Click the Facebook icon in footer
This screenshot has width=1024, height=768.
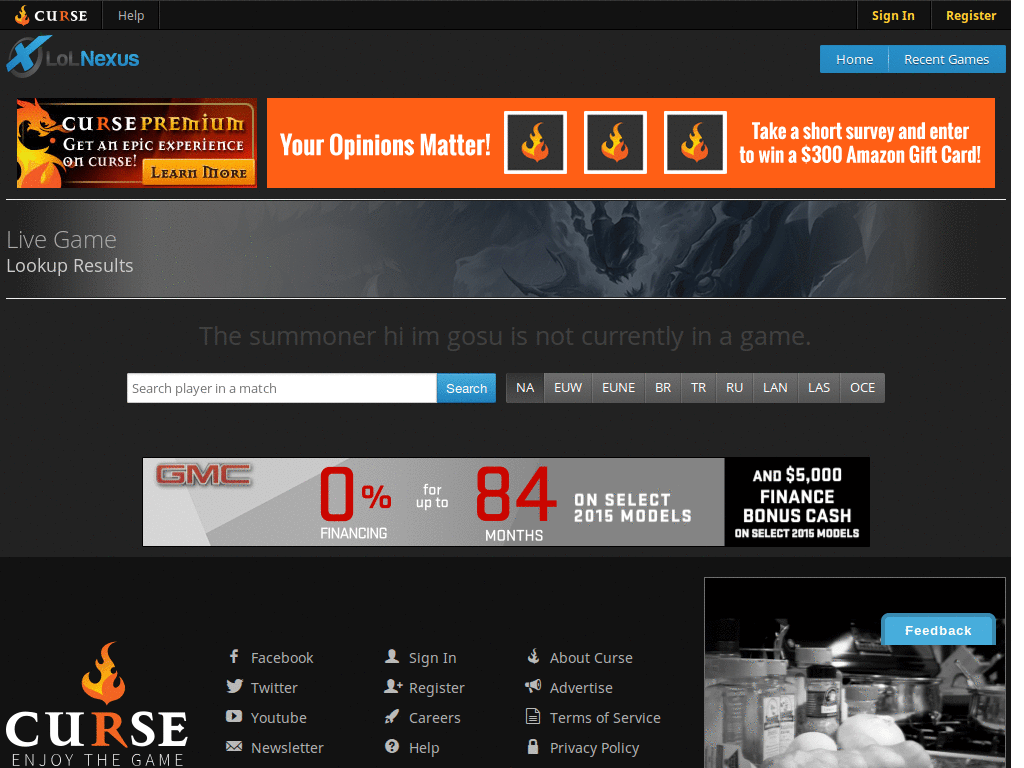(x=234, y=656)
